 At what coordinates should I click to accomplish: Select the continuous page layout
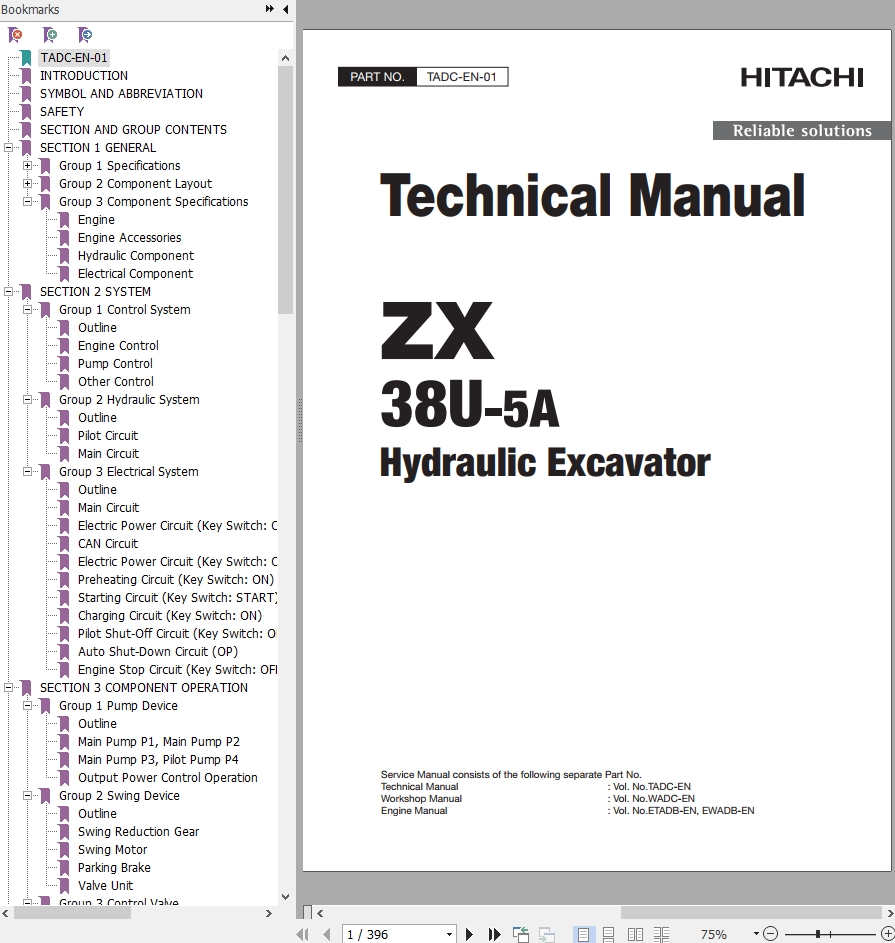tap(608, 934)
